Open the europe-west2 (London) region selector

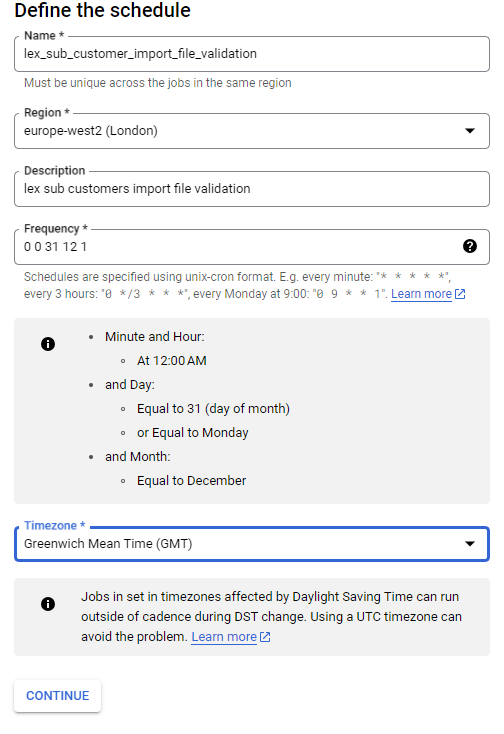point(252,131)
